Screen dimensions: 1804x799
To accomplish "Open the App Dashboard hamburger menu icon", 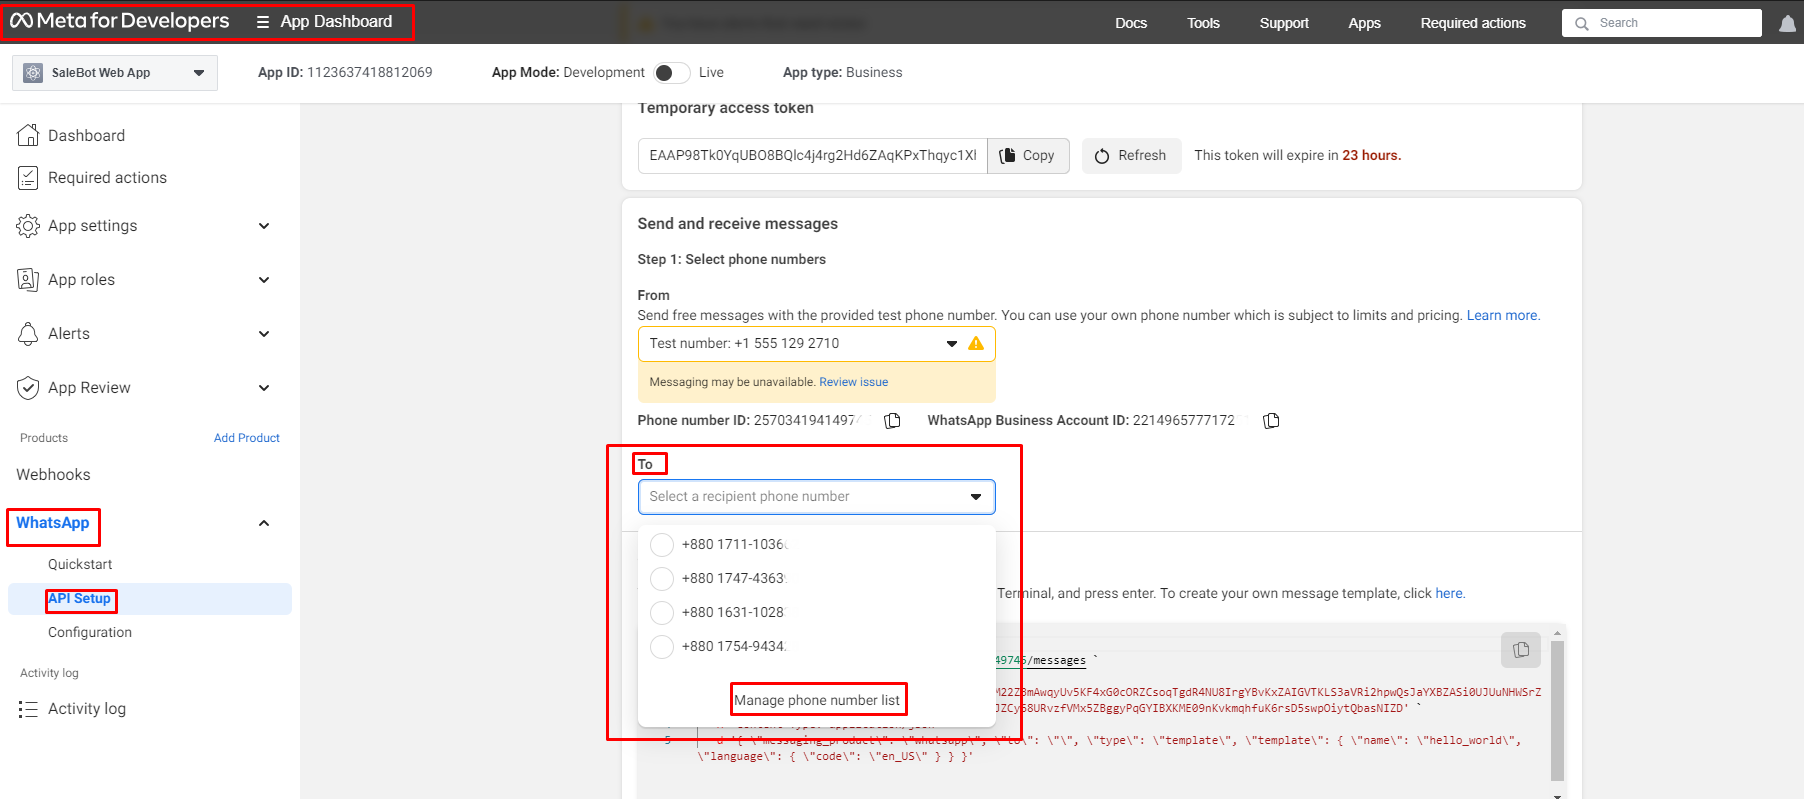I will click(263, 22).
